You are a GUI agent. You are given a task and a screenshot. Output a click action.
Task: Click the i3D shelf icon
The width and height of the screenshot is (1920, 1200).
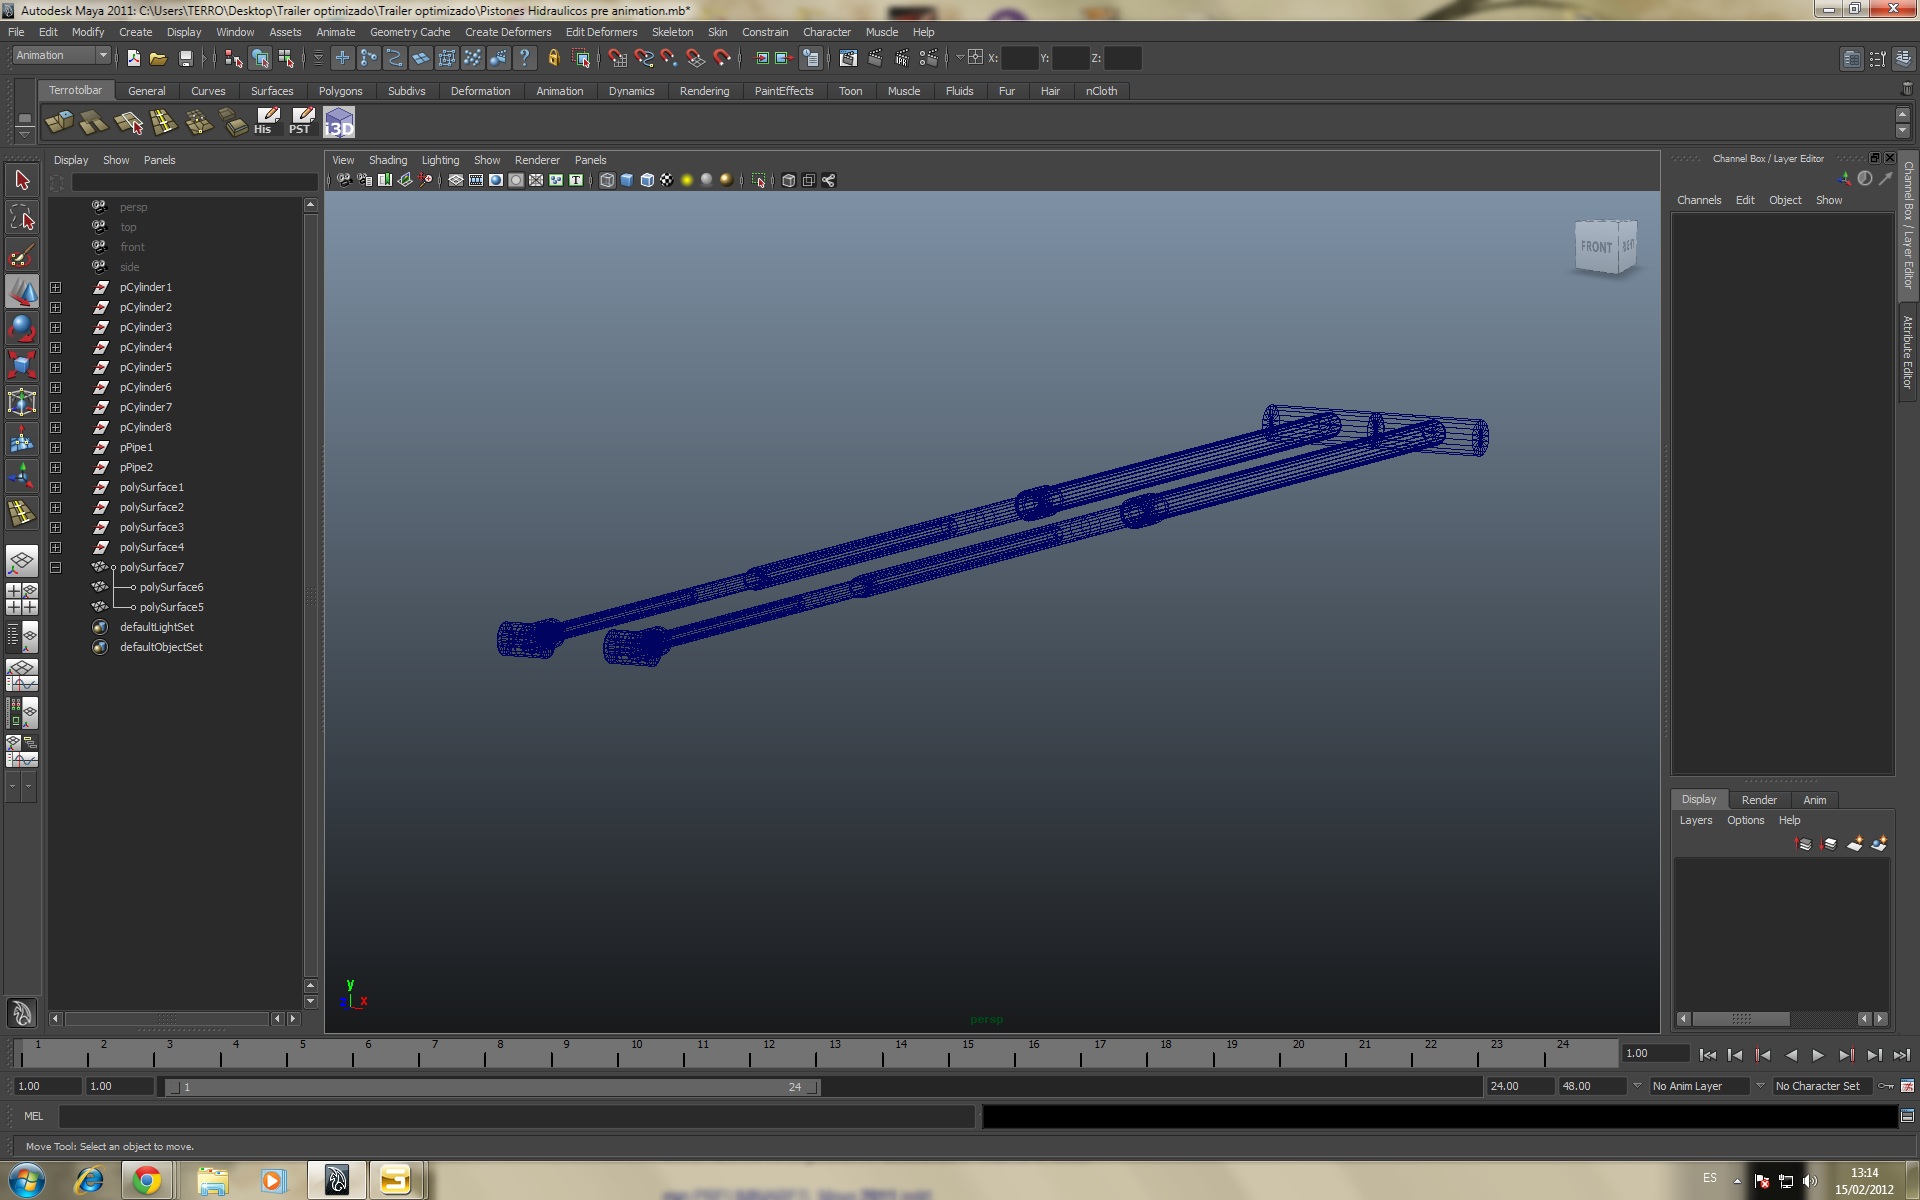(x=339, y=123)
